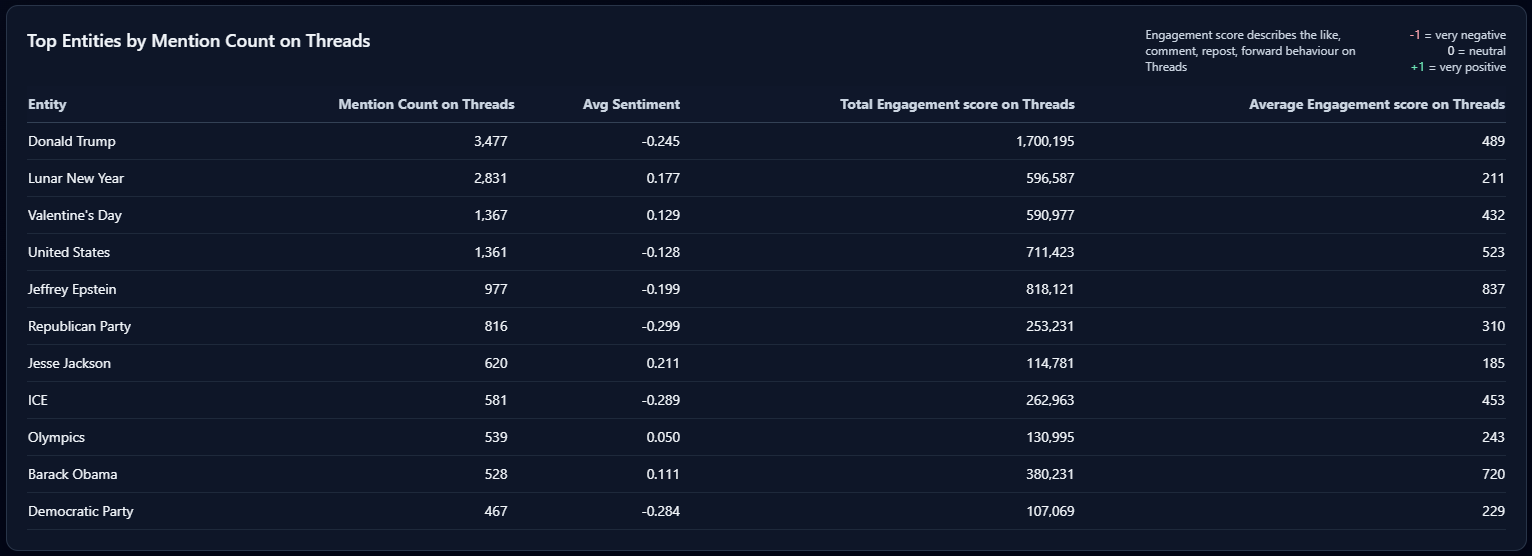Click mention count 3,477 for Donald Trump
The image size is (1532, 556).
(x=490, y=141)
